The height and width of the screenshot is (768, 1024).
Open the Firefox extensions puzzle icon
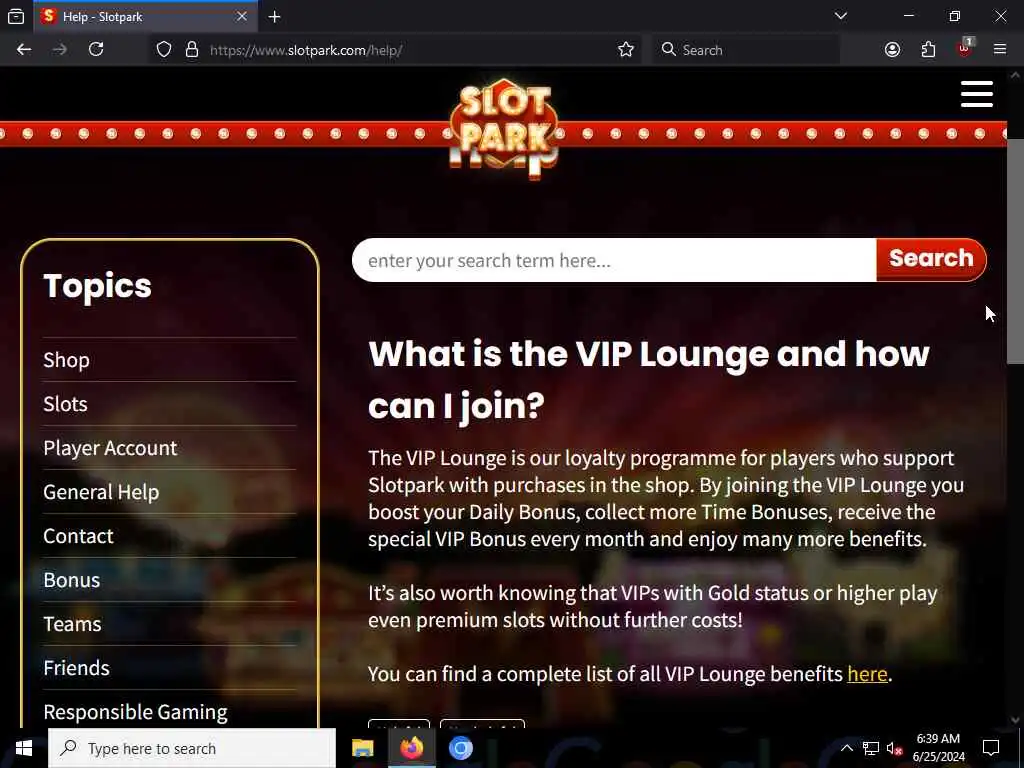point(928,50)
